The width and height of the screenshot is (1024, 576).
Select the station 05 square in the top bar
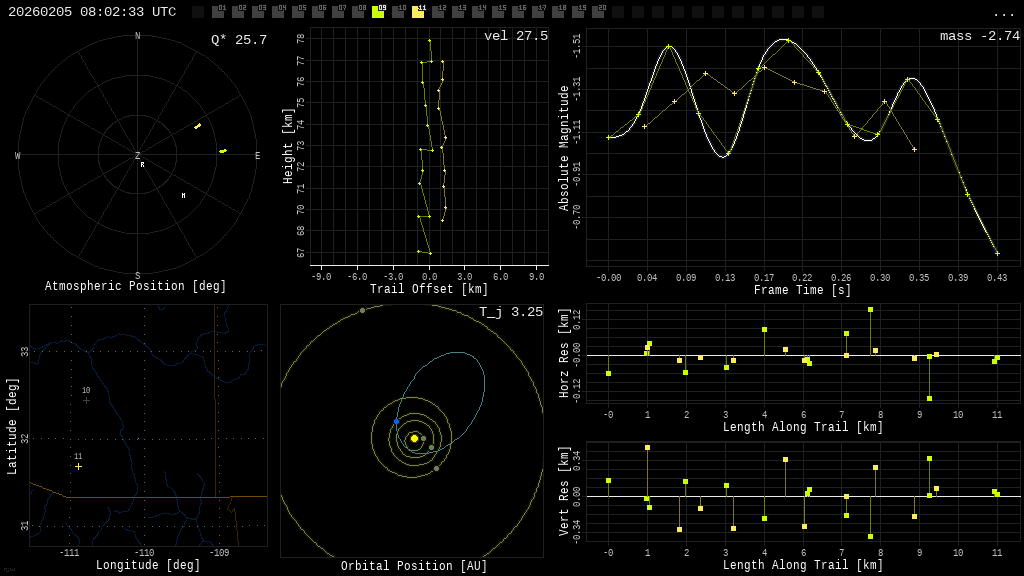[x=298, y=12]
